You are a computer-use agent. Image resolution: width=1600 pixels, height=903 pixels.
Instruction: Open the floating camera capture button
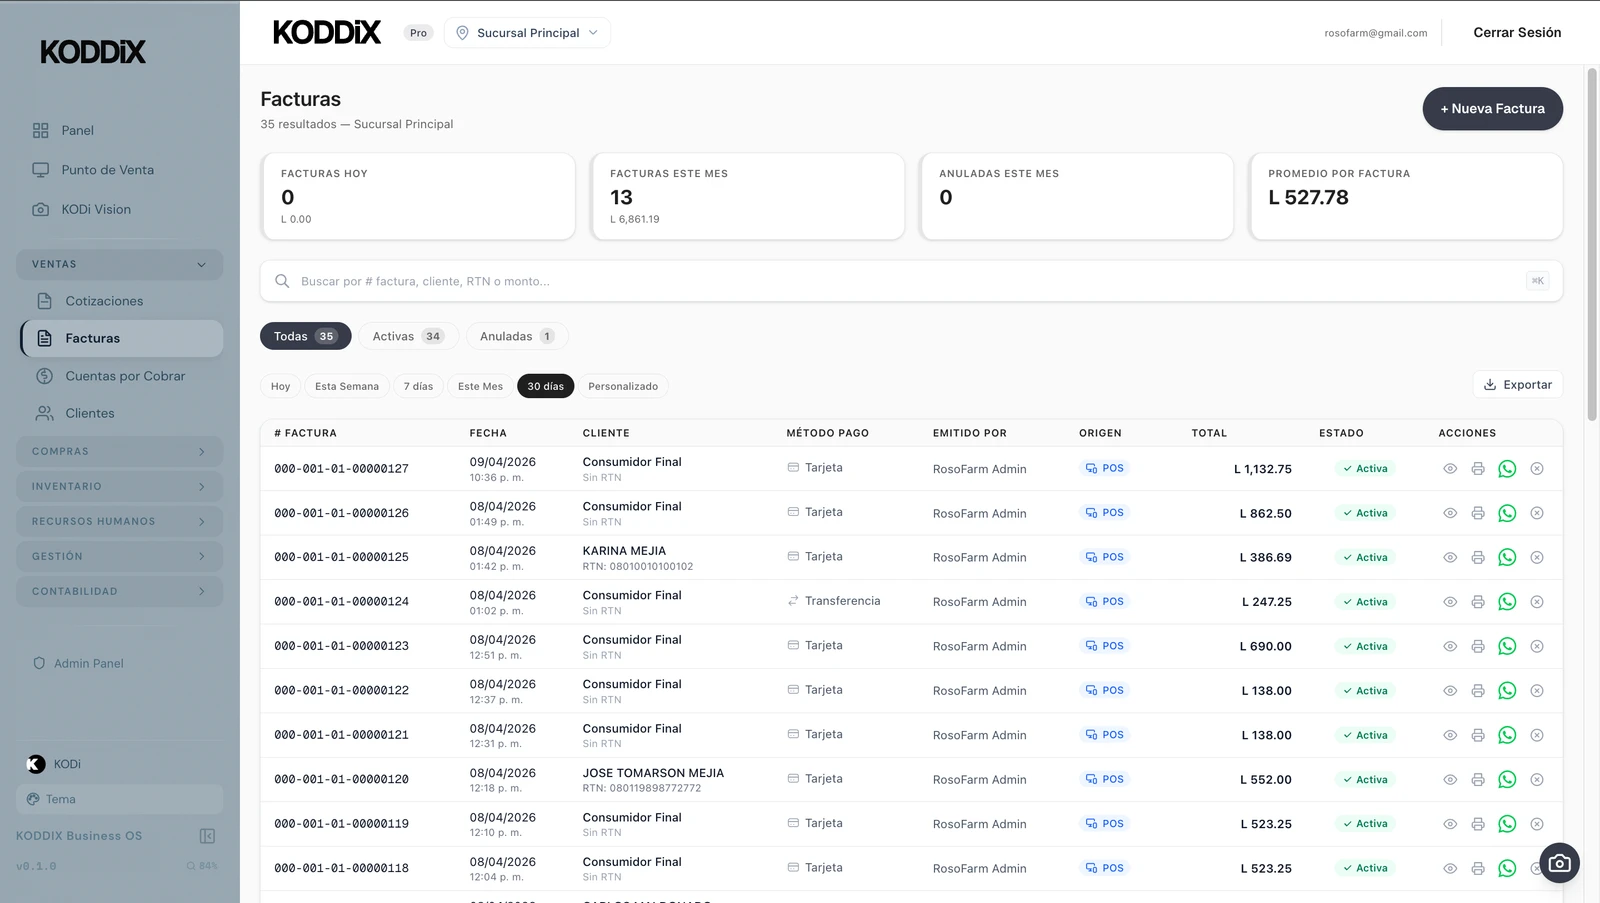pos(1559,863)
